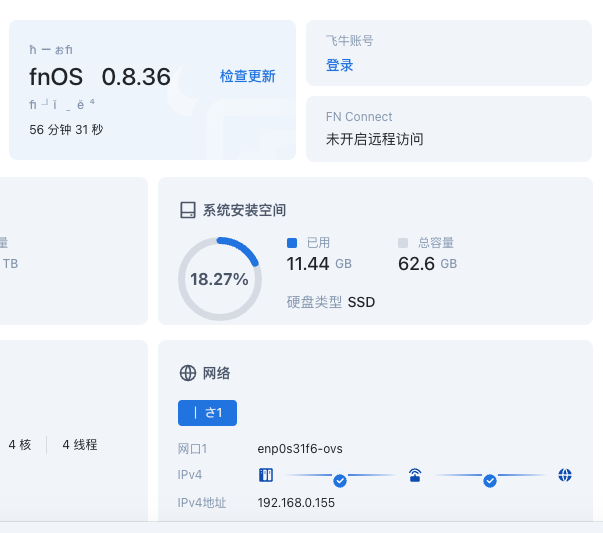
Task: Click the globe icon beside 网络
Action: [x=188, y=373]
